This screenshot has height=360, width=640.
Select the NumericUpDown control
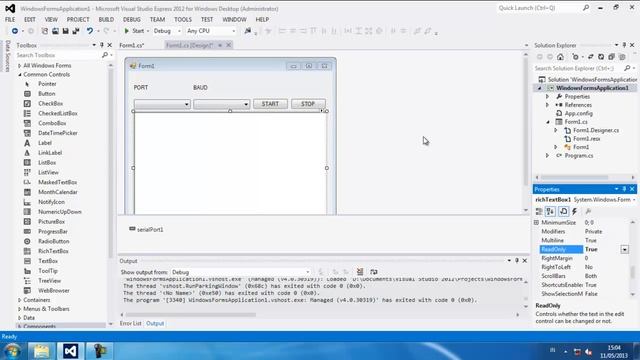click(x=60, y=212)
